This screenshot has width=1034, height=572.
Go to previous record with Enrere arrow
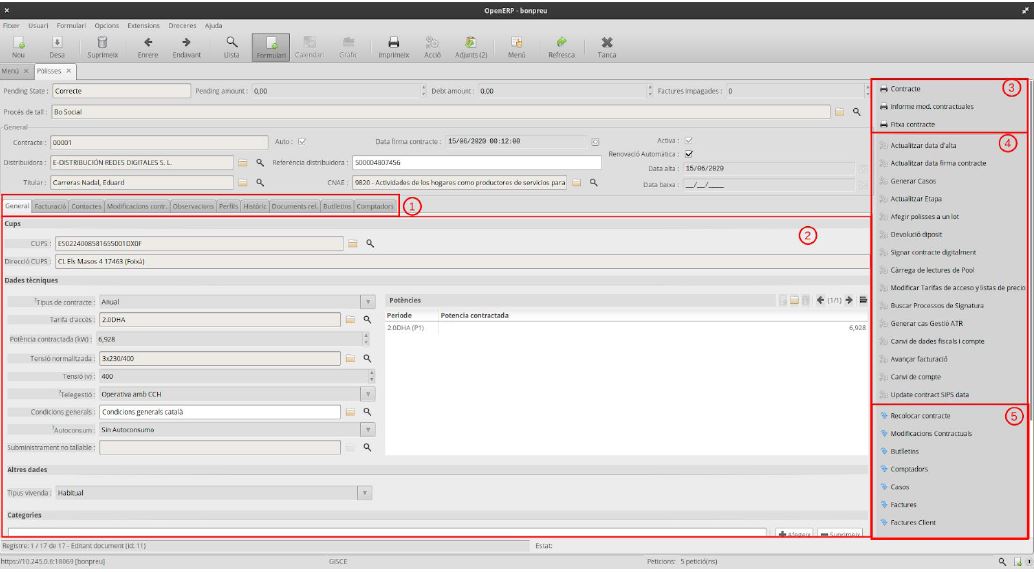pyautogui.click(x=148, y=45)
